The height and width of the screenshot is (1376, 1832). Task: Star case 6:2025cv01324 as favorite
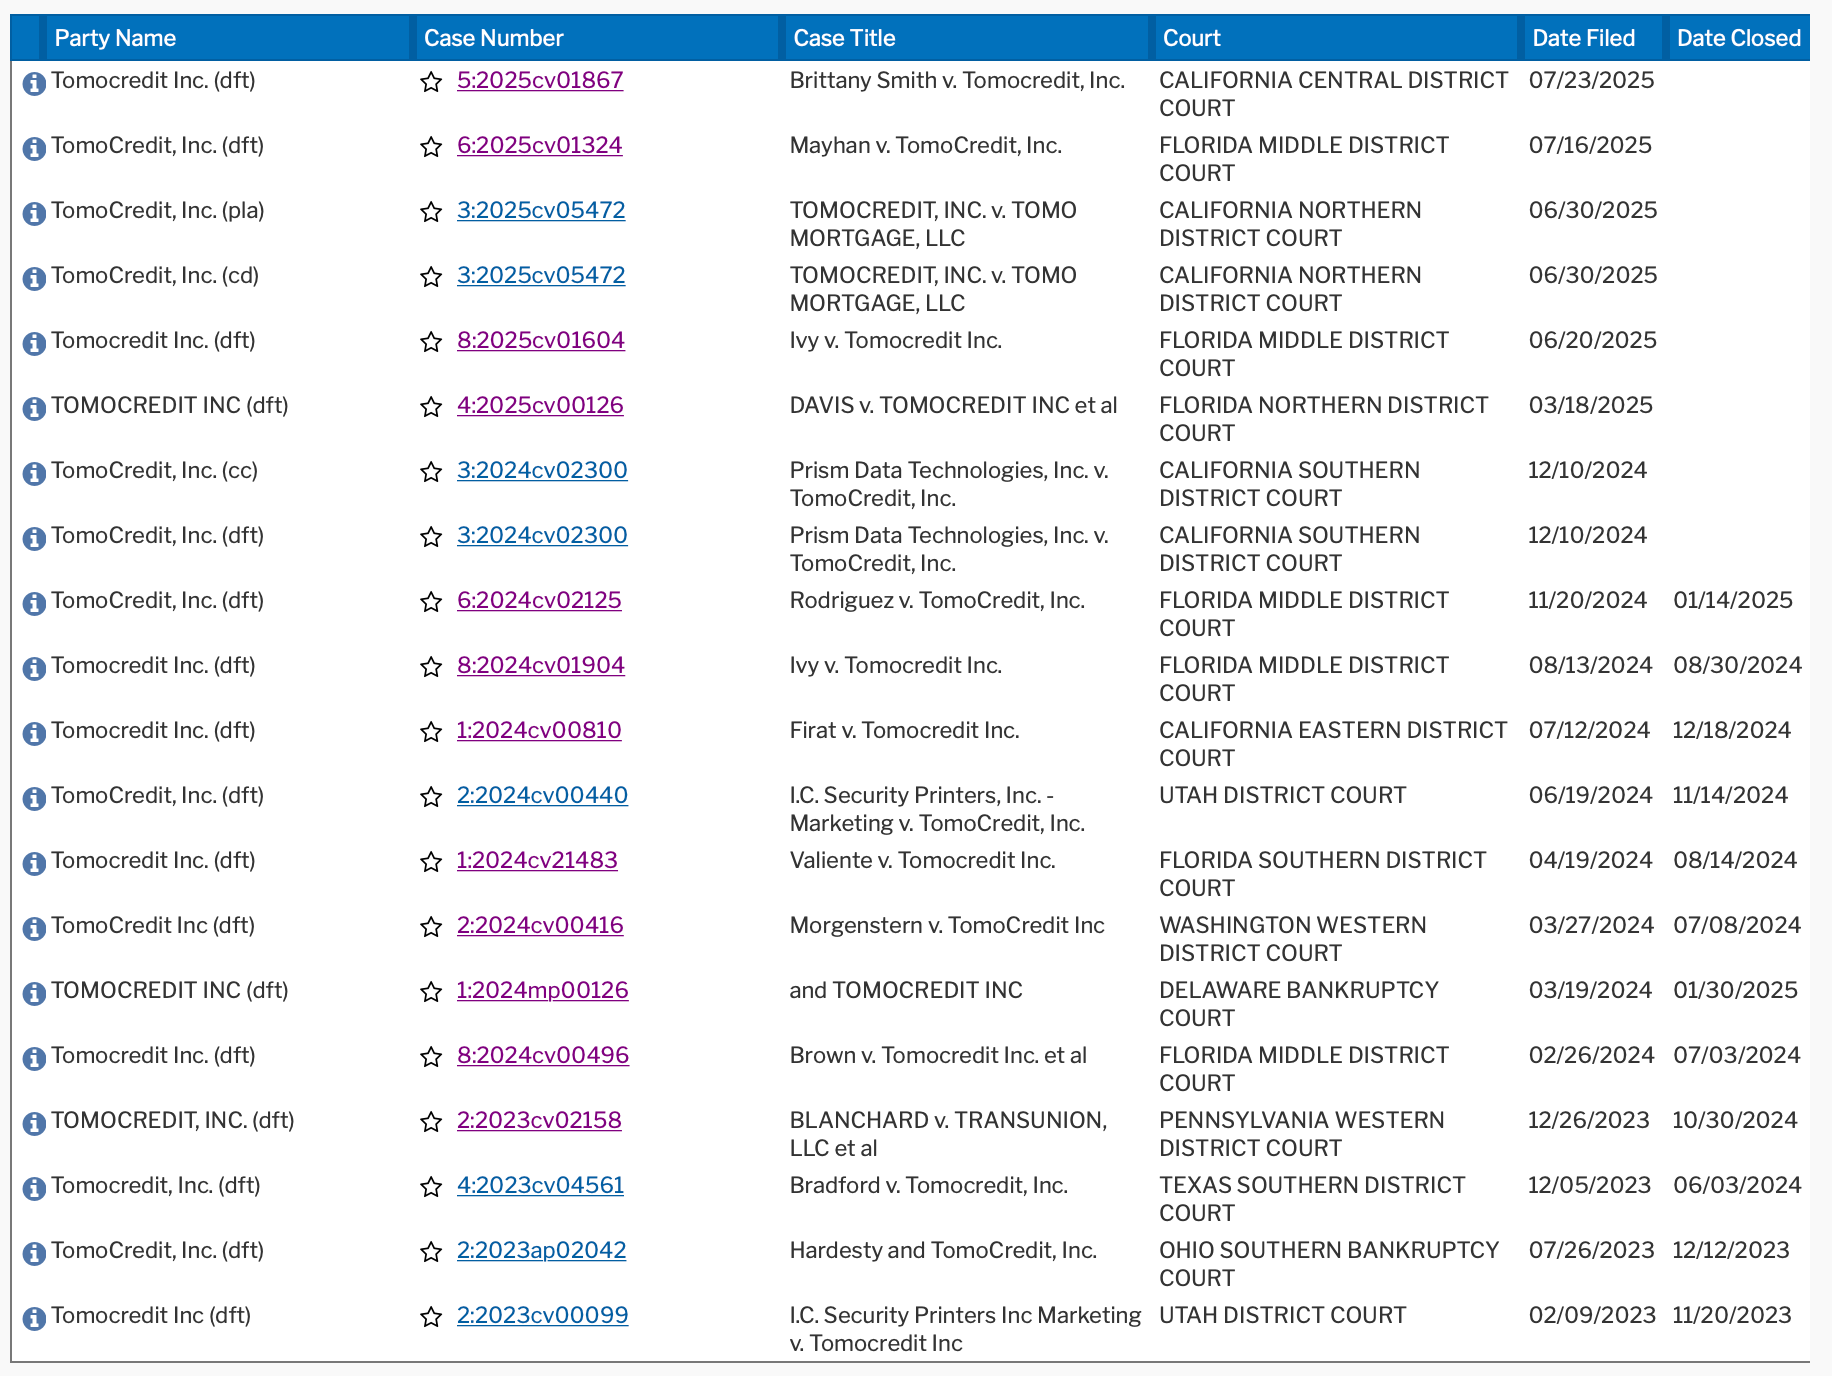(x=431, y=147)
